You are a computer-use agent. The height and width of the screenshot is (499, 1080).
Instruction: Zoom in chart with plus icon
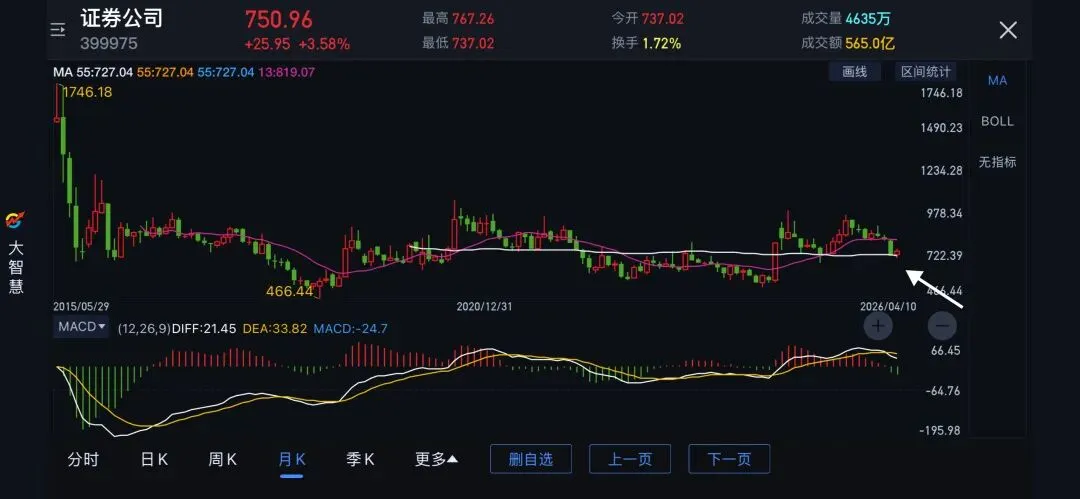tap(878, 325)
